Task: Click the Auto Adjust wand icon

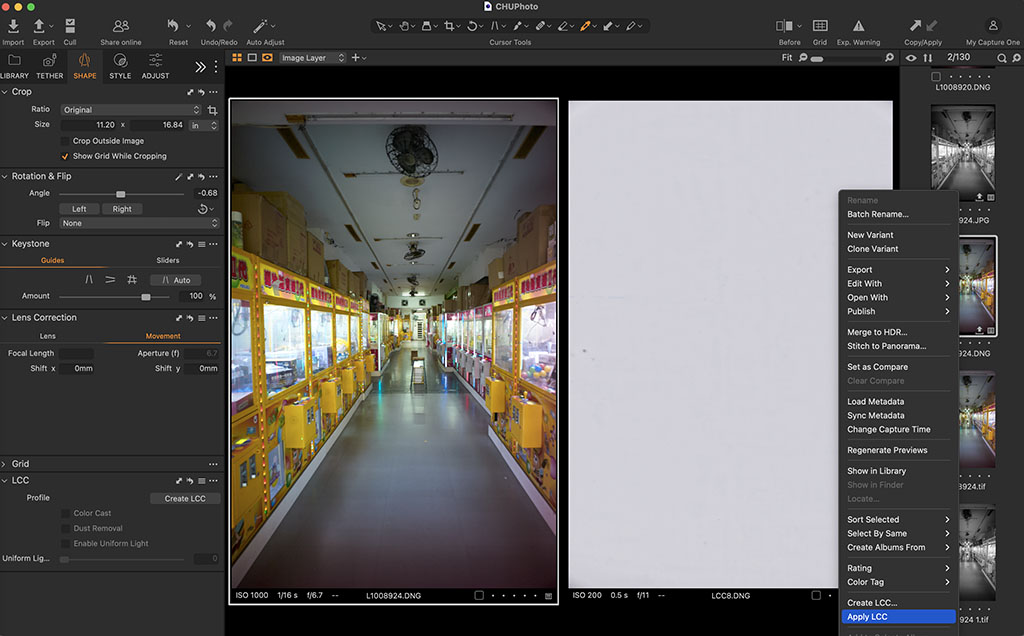Action: point(261,26)
